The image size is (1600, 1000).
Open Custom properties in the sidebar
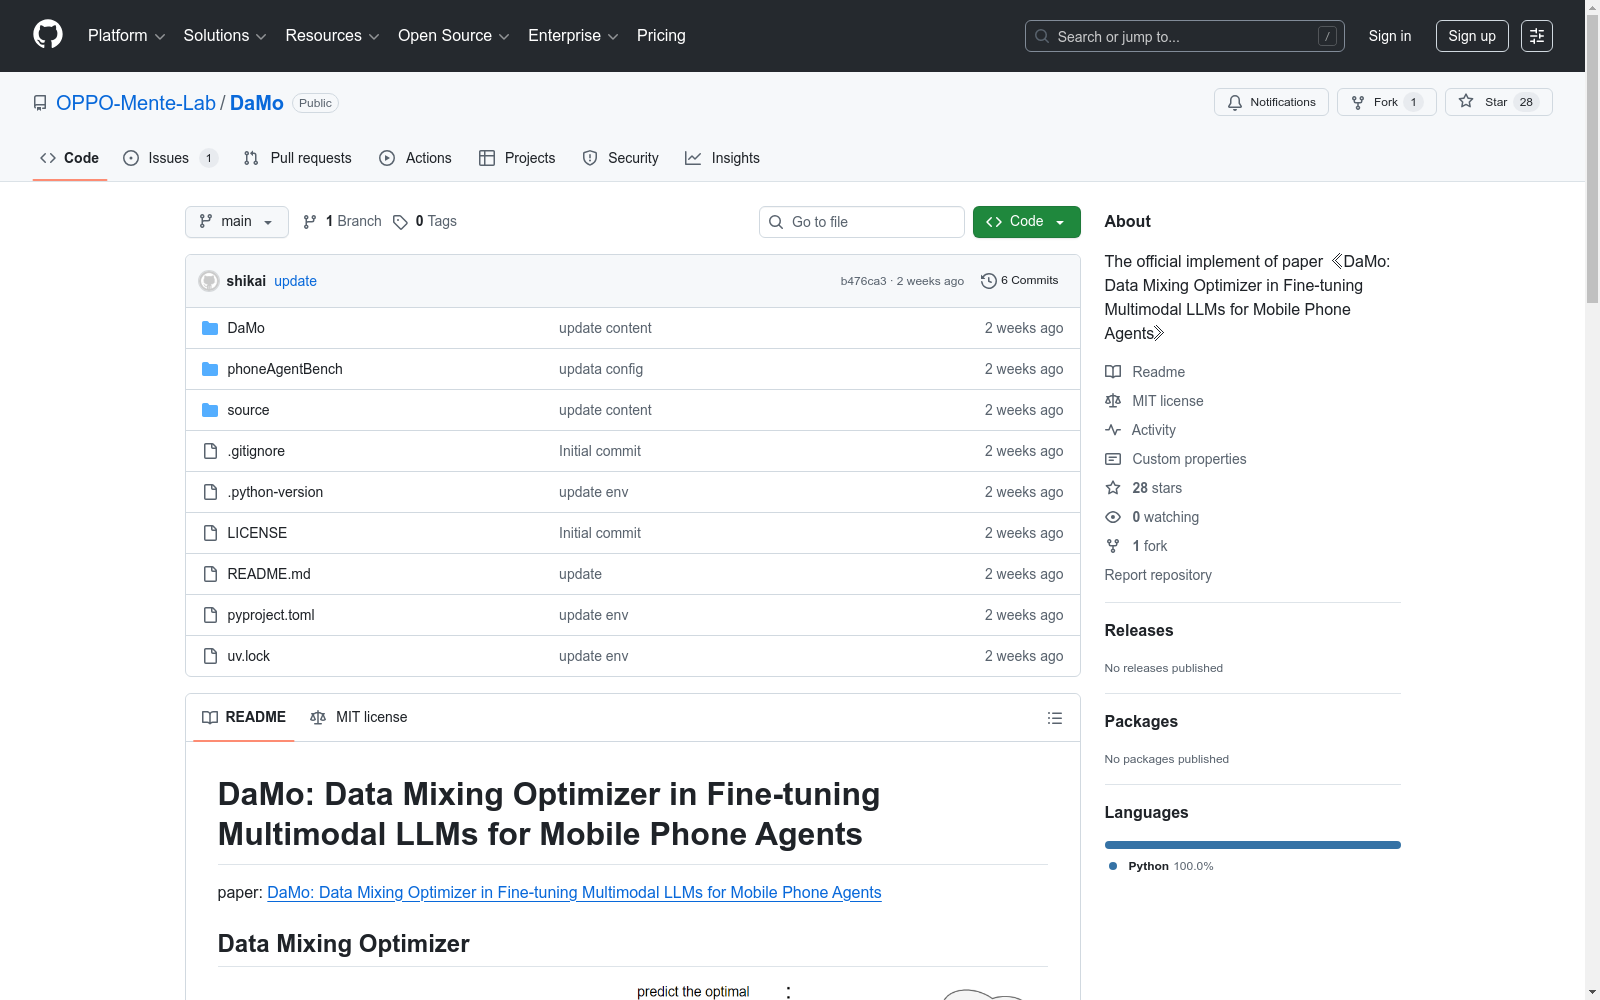1176,459
